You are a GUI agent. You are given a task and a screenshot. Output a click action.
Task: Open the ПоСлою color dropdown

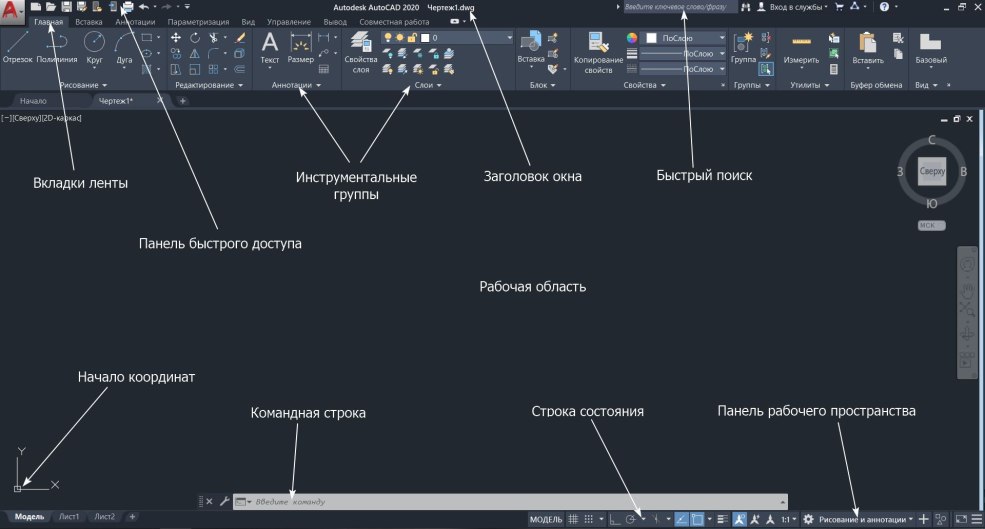[722, 38]
